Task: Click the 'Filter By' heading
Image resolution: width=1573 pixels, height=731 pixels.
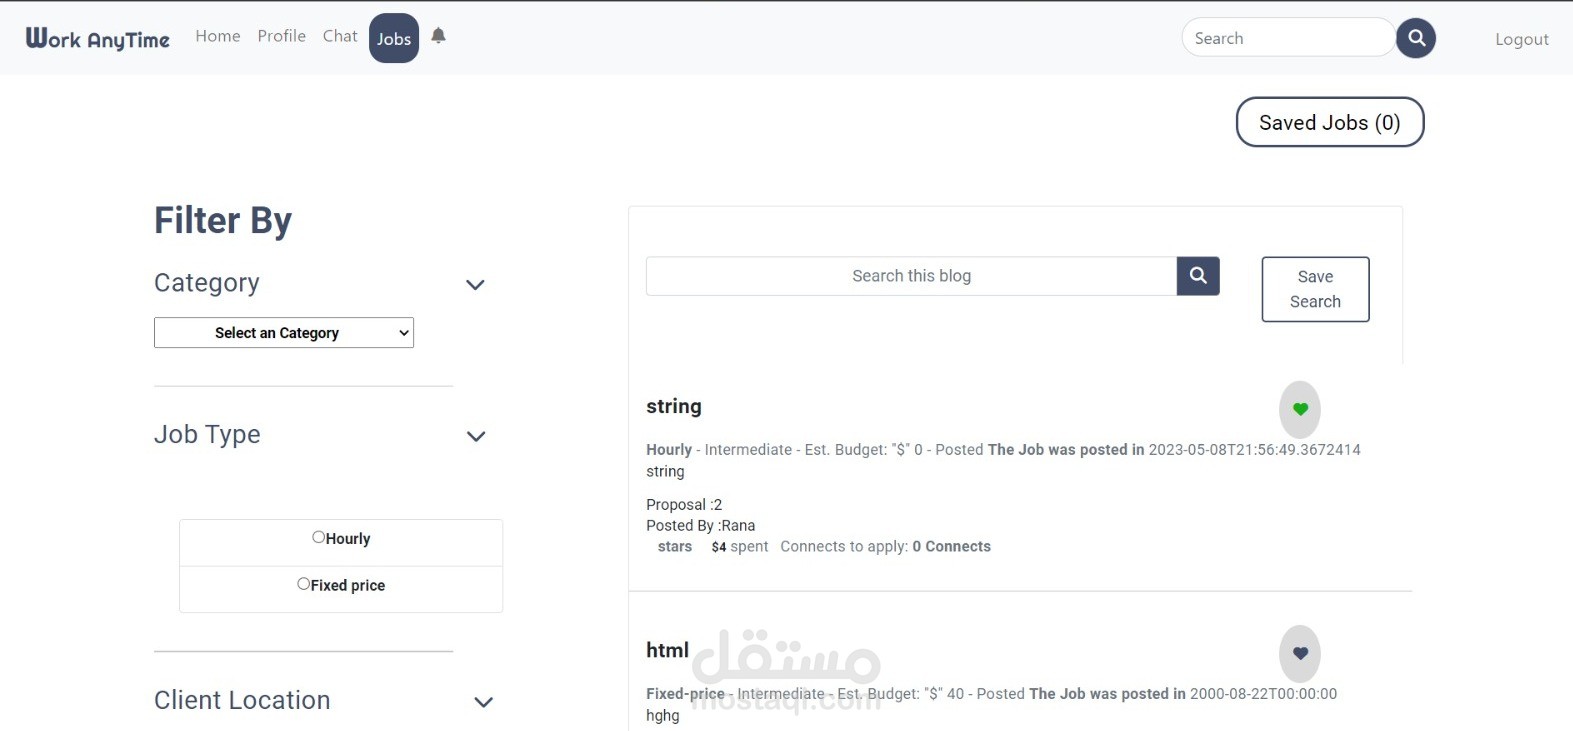Action: tap(223, 220)
